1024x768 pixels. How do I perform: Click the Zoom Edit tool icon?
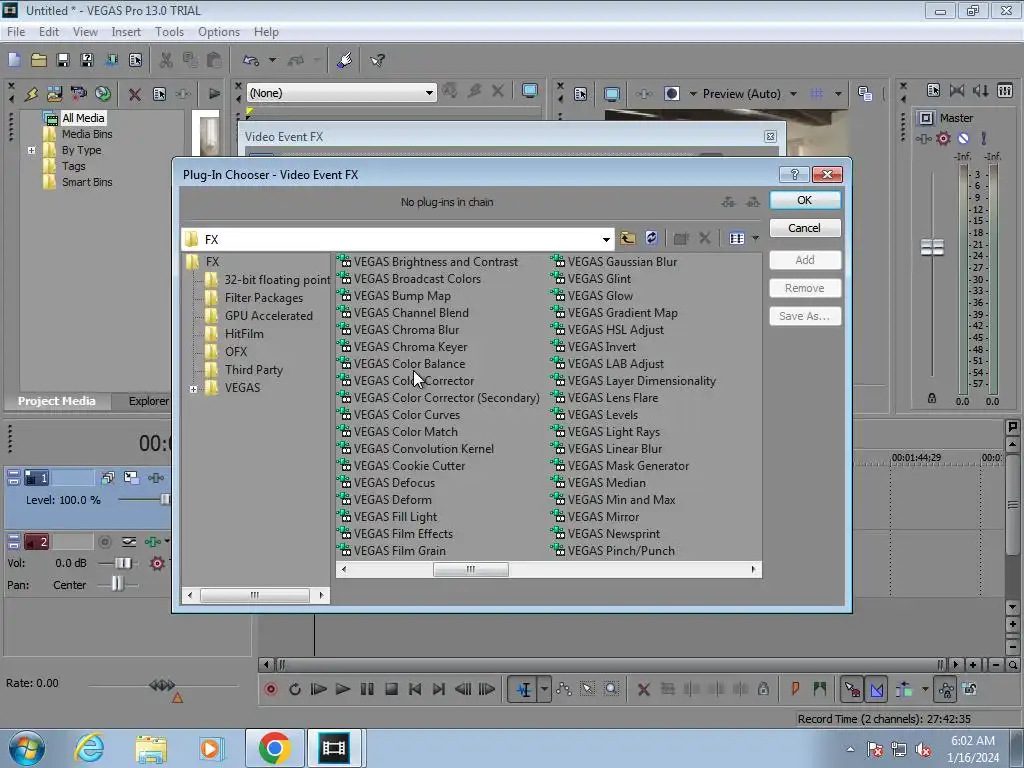(x=611, y=689)
